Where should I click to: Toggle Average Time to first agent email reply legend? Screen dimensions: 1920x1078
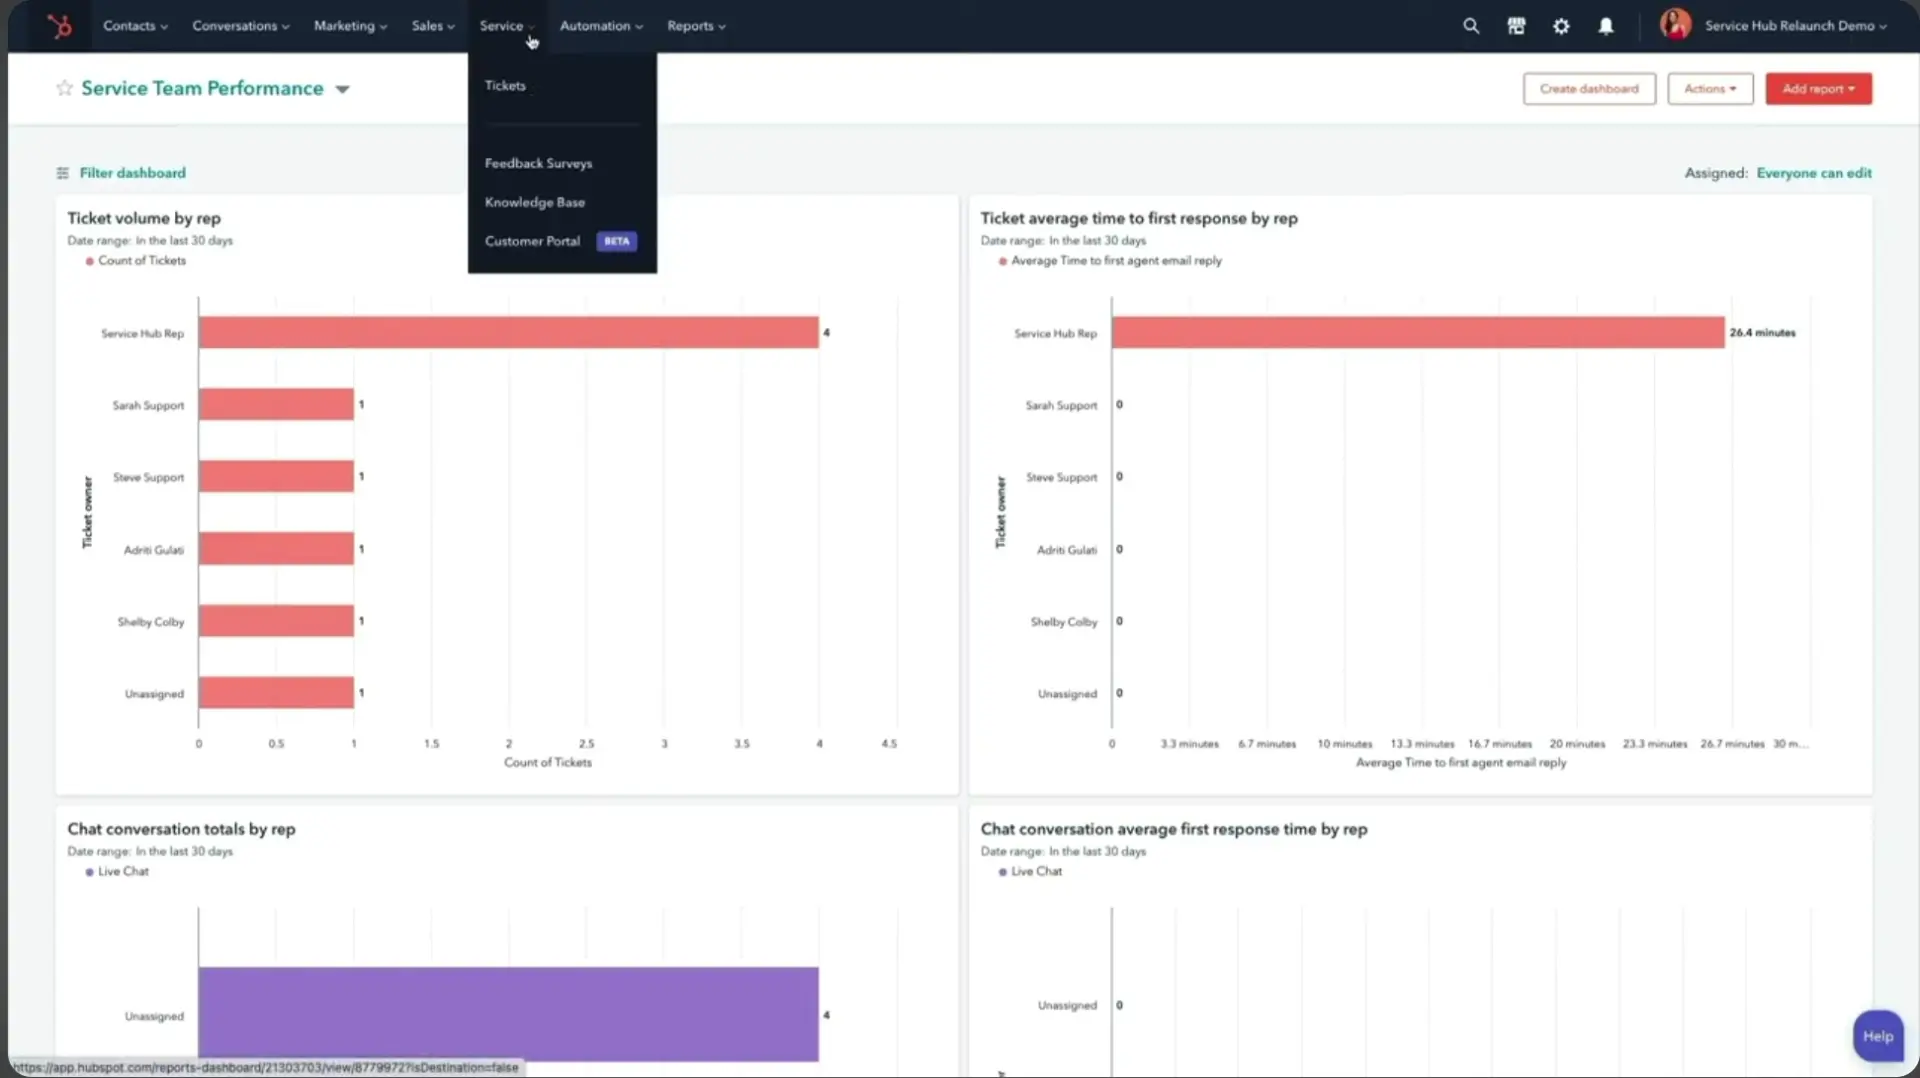tap(1115, 261)
